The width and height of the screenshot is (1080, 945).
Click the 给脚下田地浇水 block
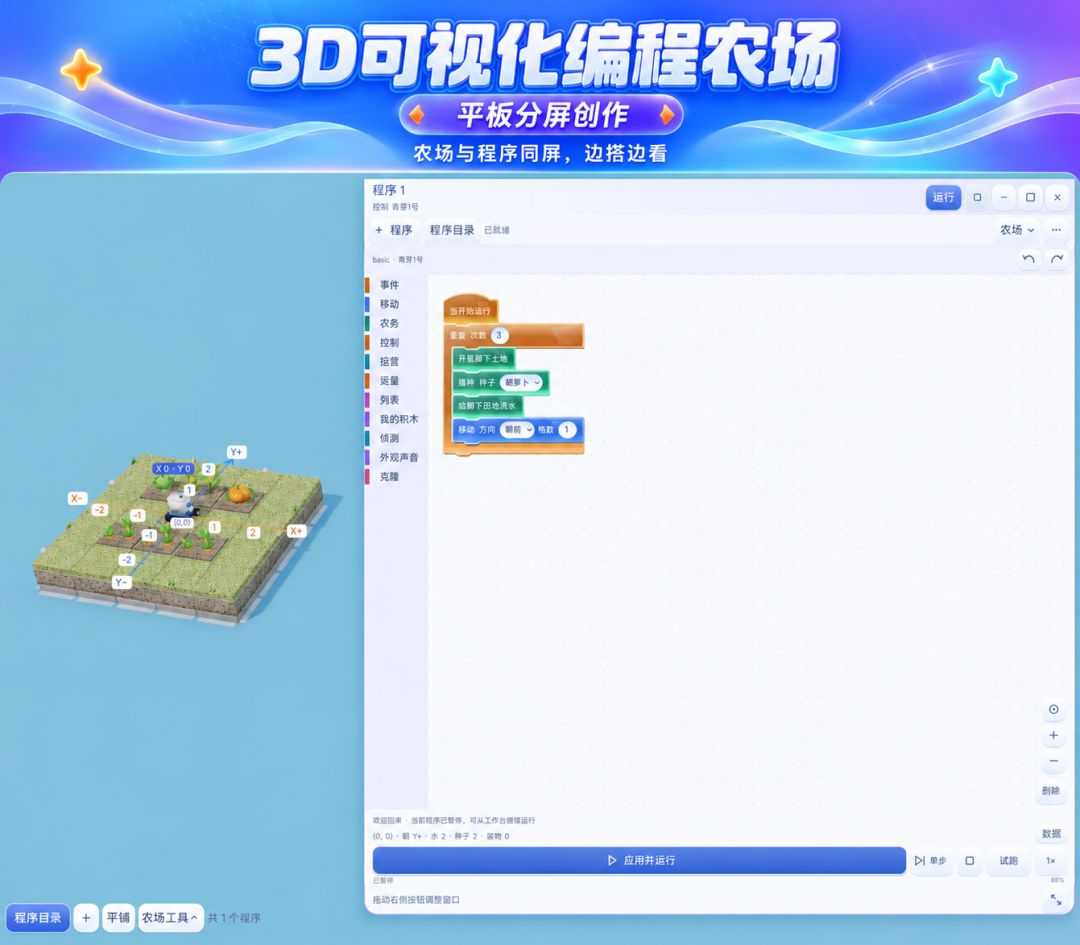(487, 406)
